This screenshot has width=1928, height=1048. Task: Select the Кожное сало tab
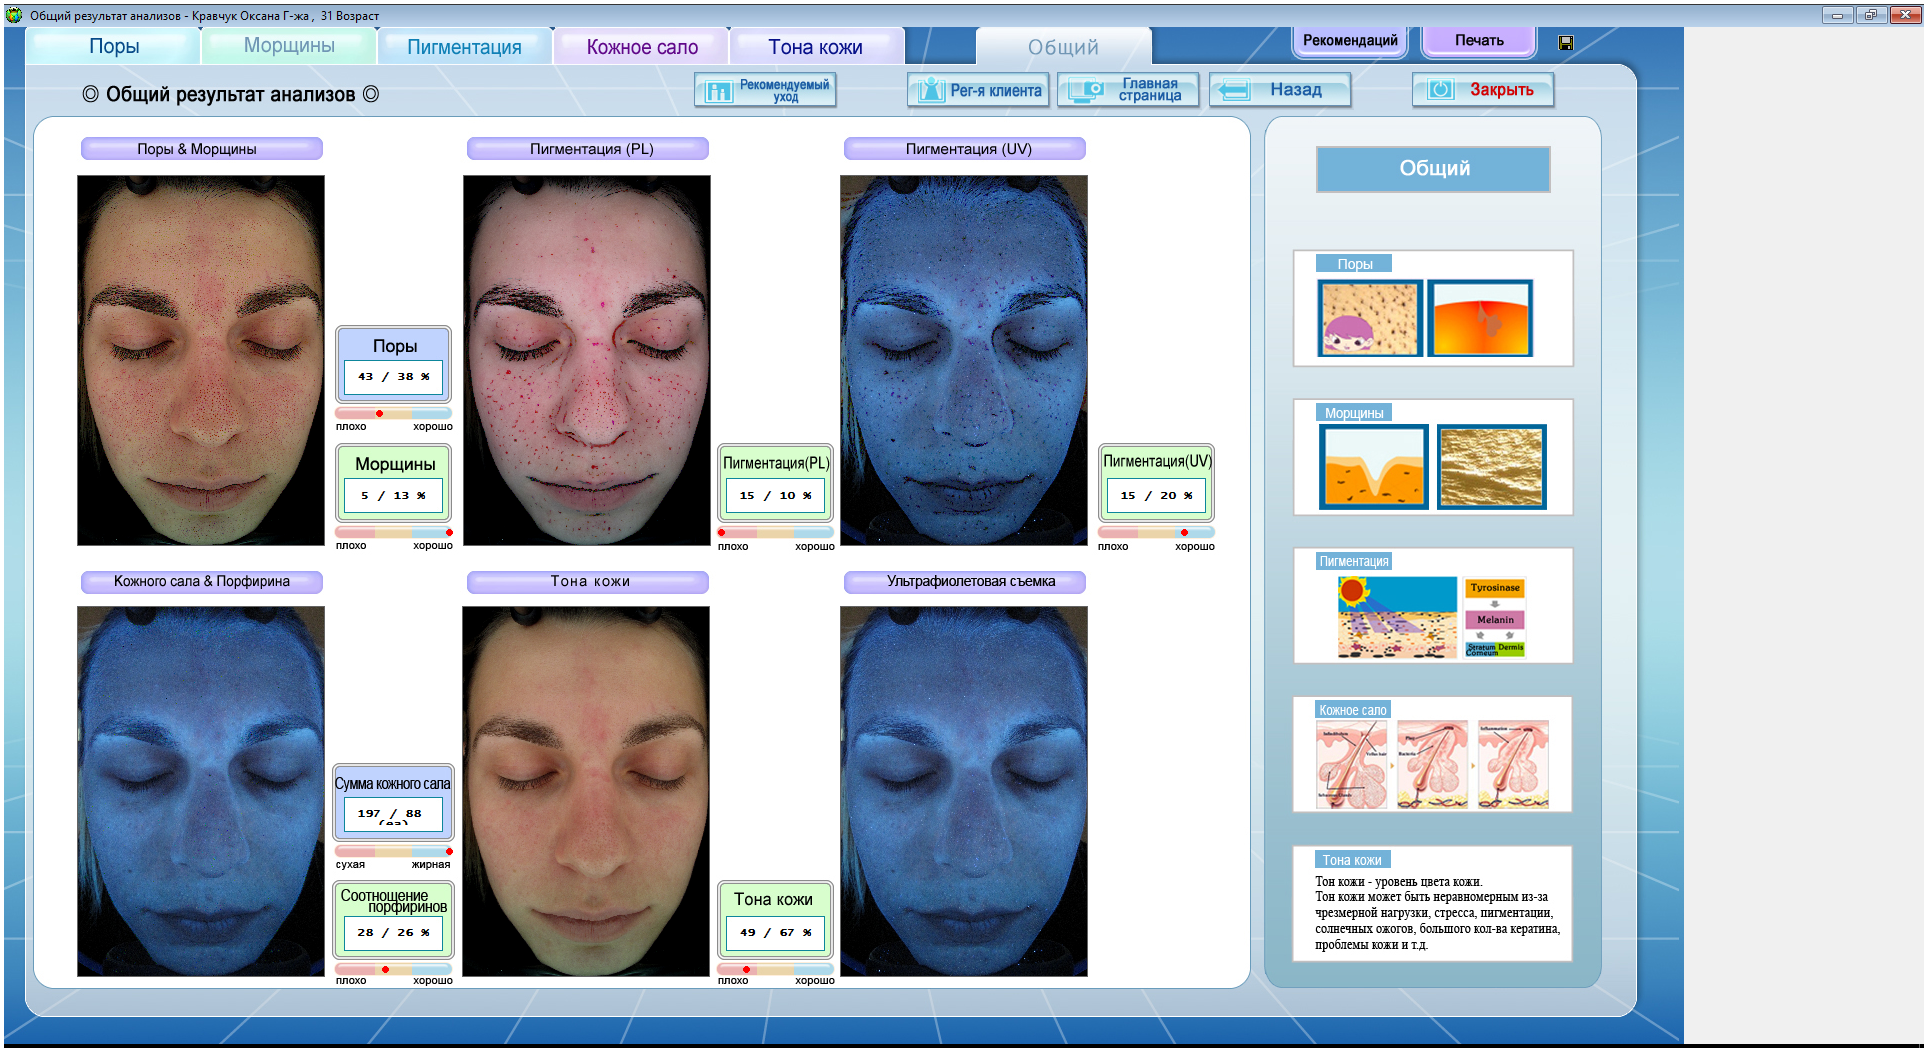click(x=642, y=47)
